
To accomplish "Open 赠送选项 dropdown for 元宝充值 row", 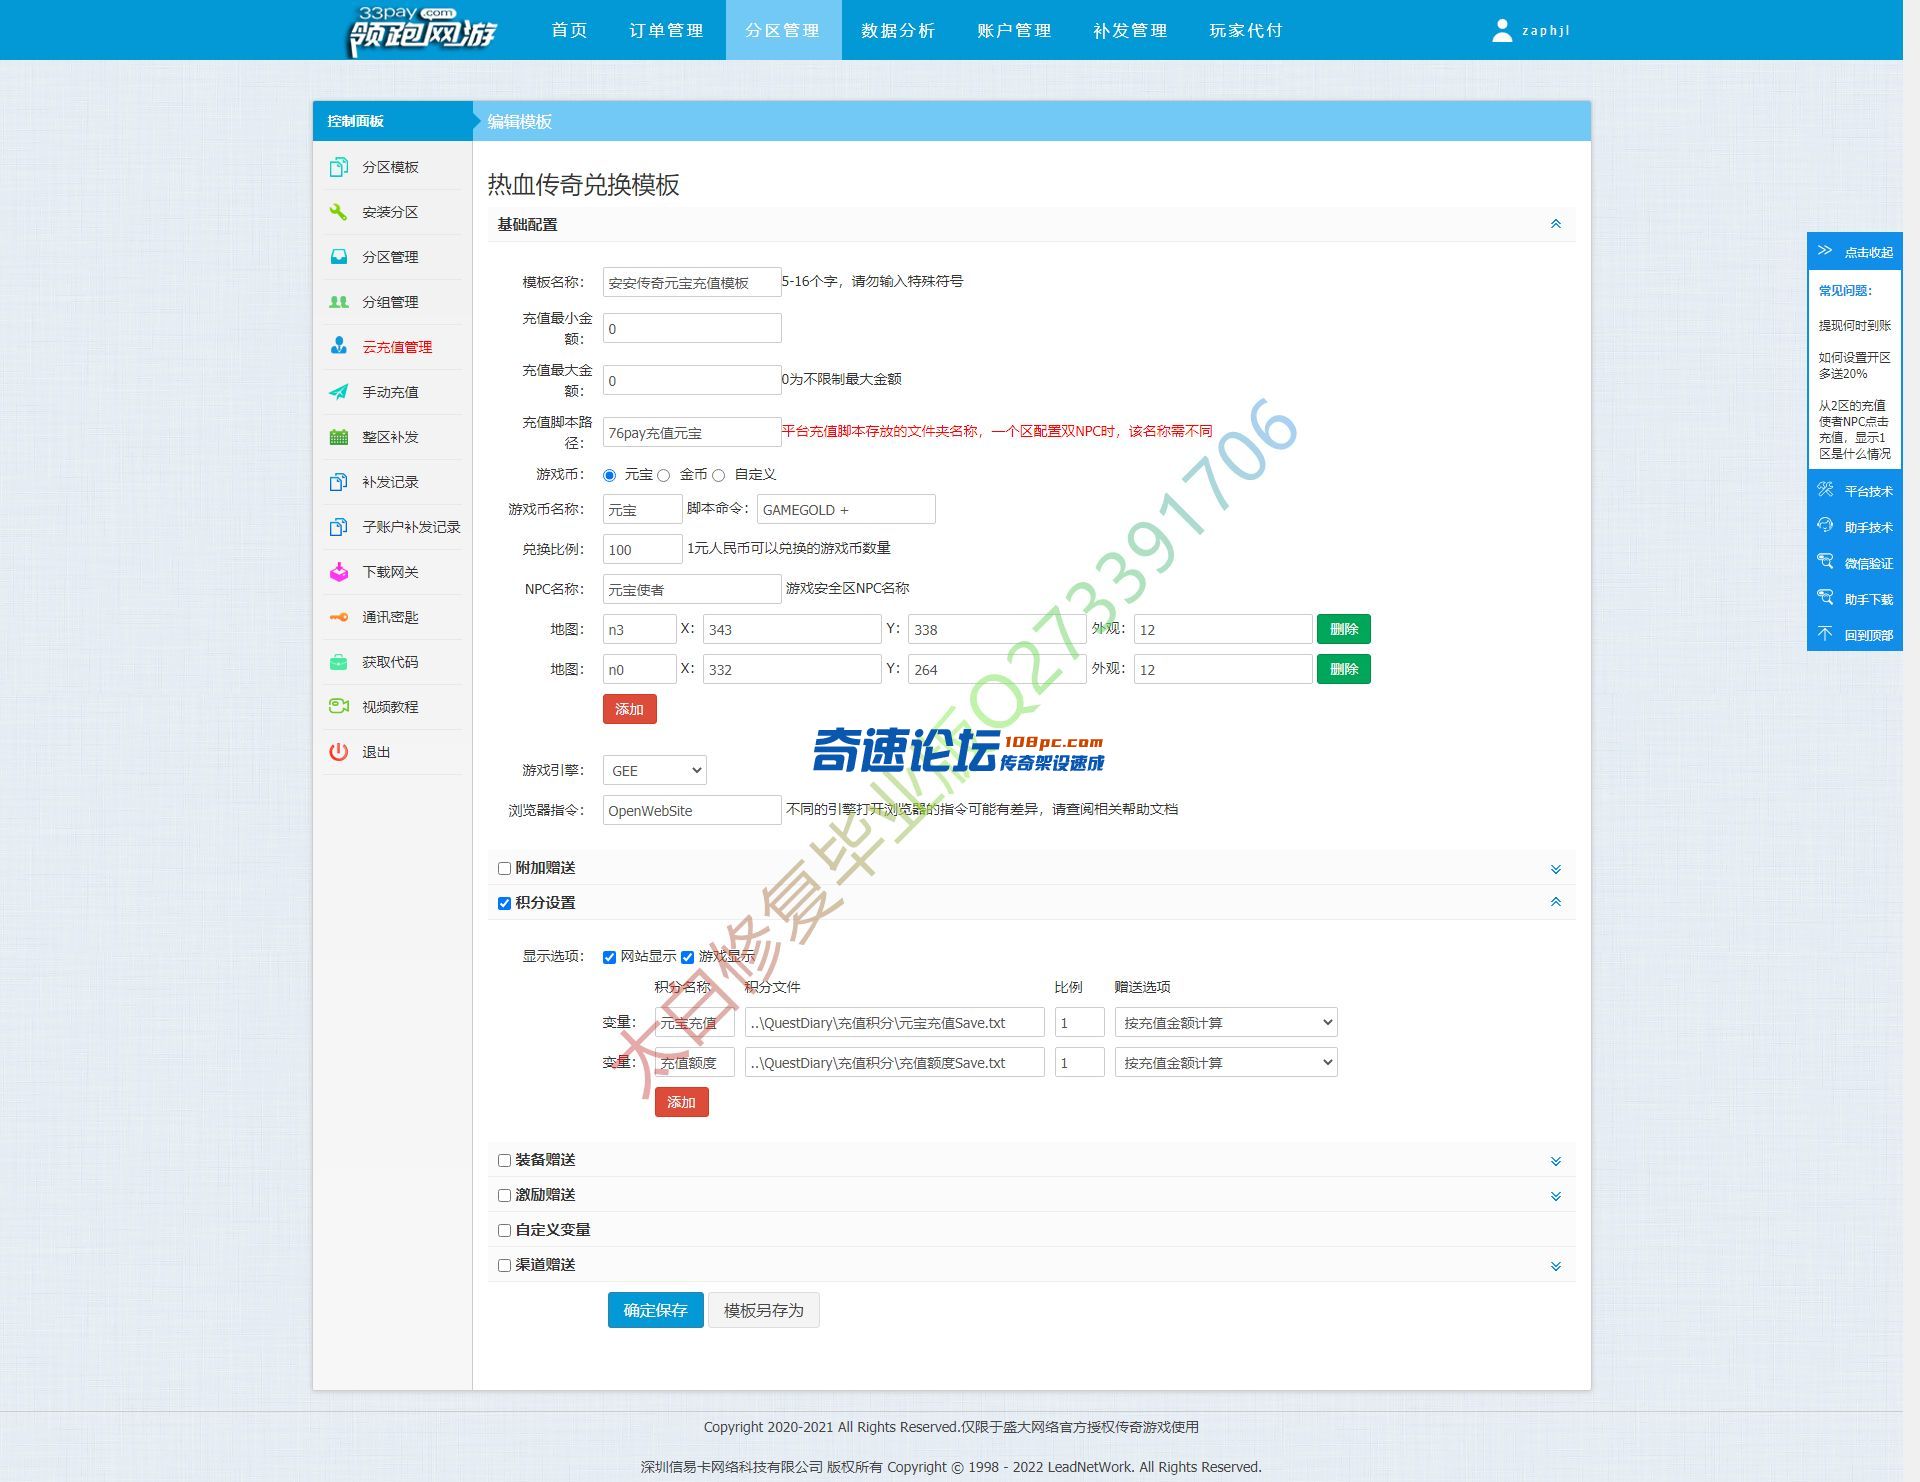I will [1226, 1023].
